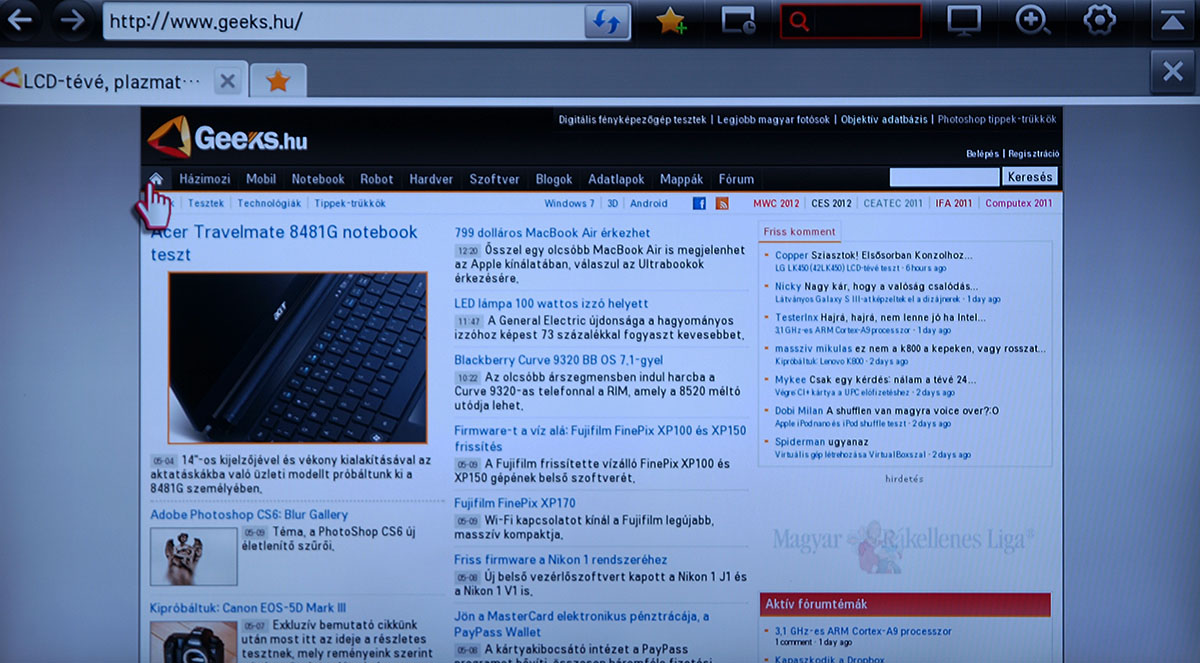Click the magnifier zoom-in icon
1200x663 pixels.
pyautogui.click(x=1032, y=21)
